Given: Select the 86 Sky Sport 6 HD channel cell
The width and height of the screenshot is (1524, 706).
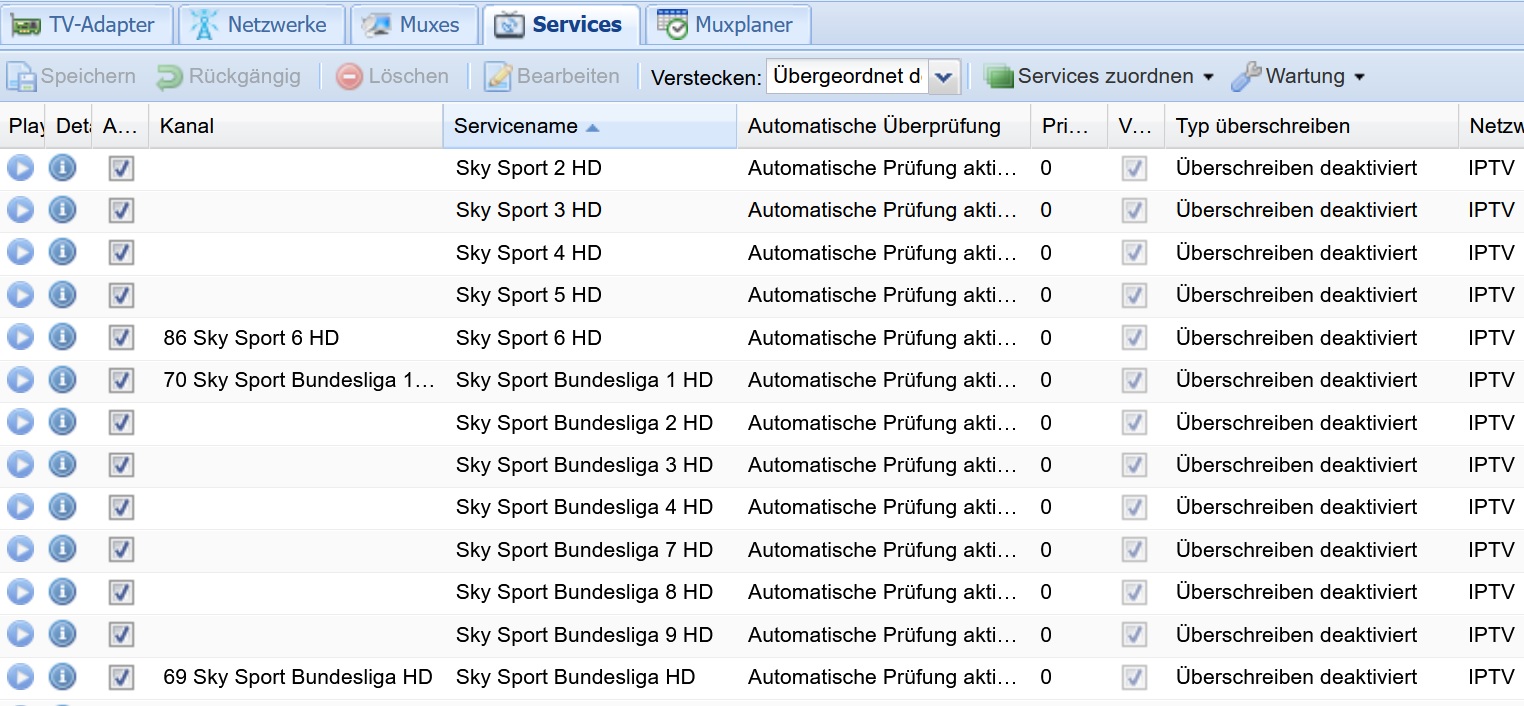Looking at the screenshot, I should coord(296,338).
